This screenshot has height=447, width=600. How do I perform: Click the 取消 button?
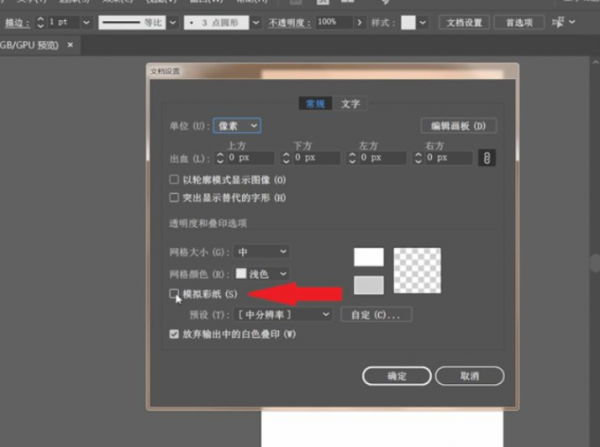(470, 376)
